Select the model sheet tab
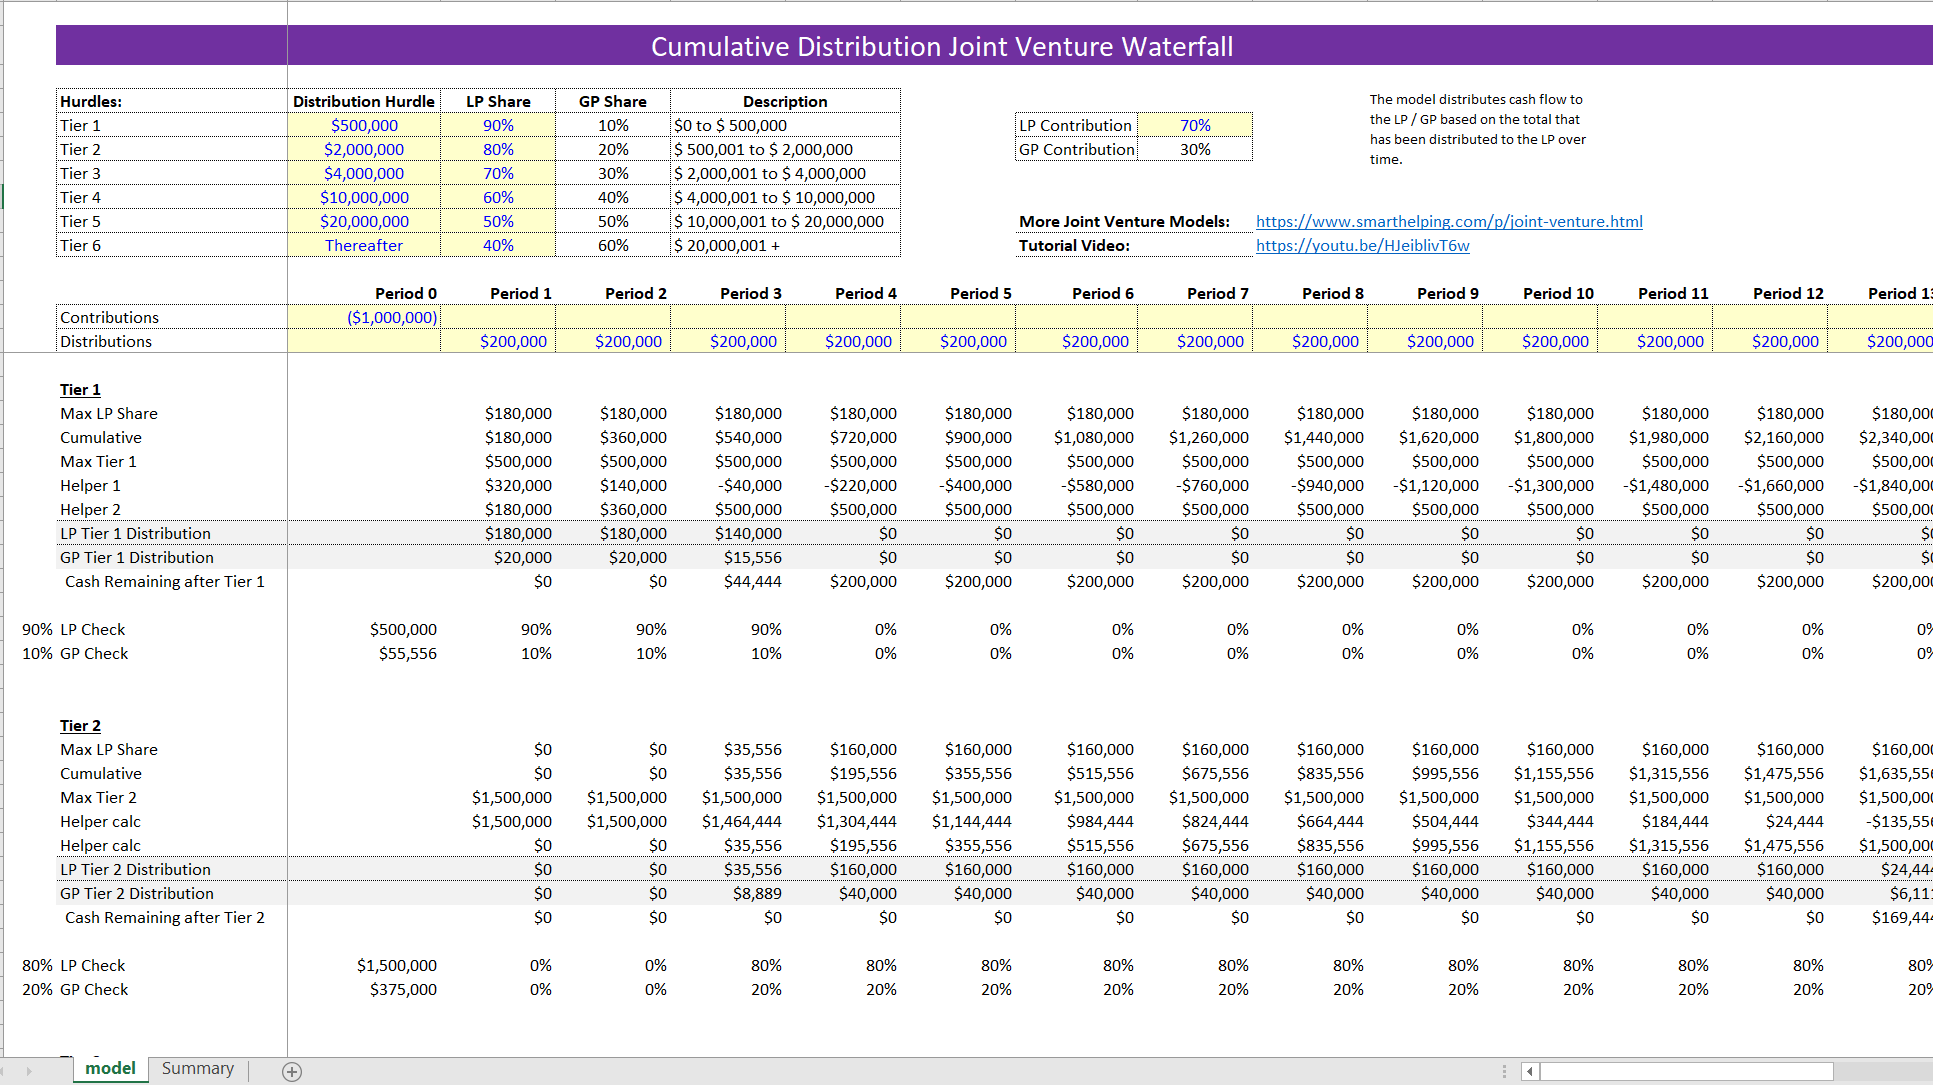 coord(110,1068)
